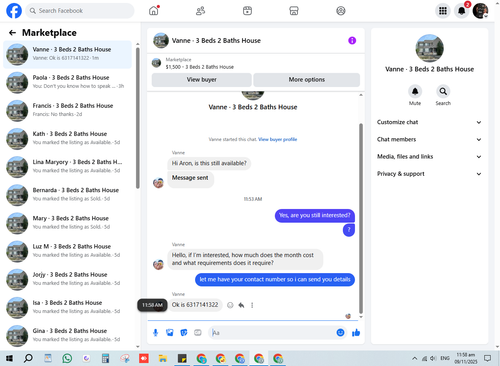Image resolution: width=500 pixels, height=366 pixels.
Task: Open the account profile picture menu
Action: [480, 11]
